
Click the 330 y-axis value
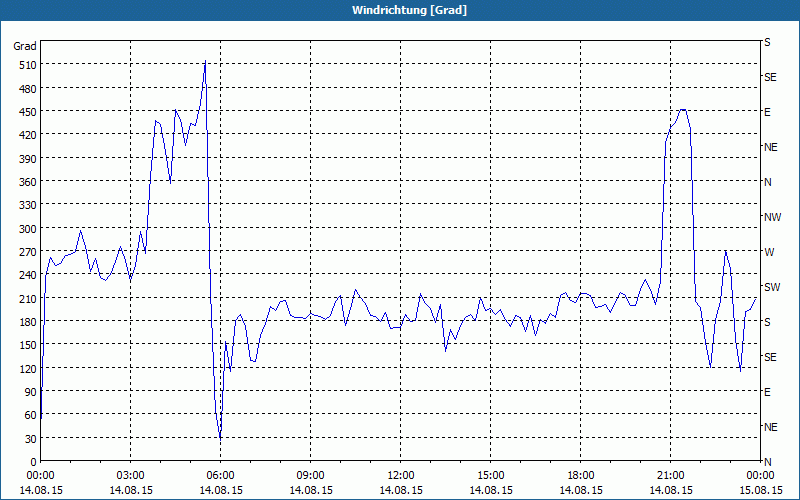point(28,205)
